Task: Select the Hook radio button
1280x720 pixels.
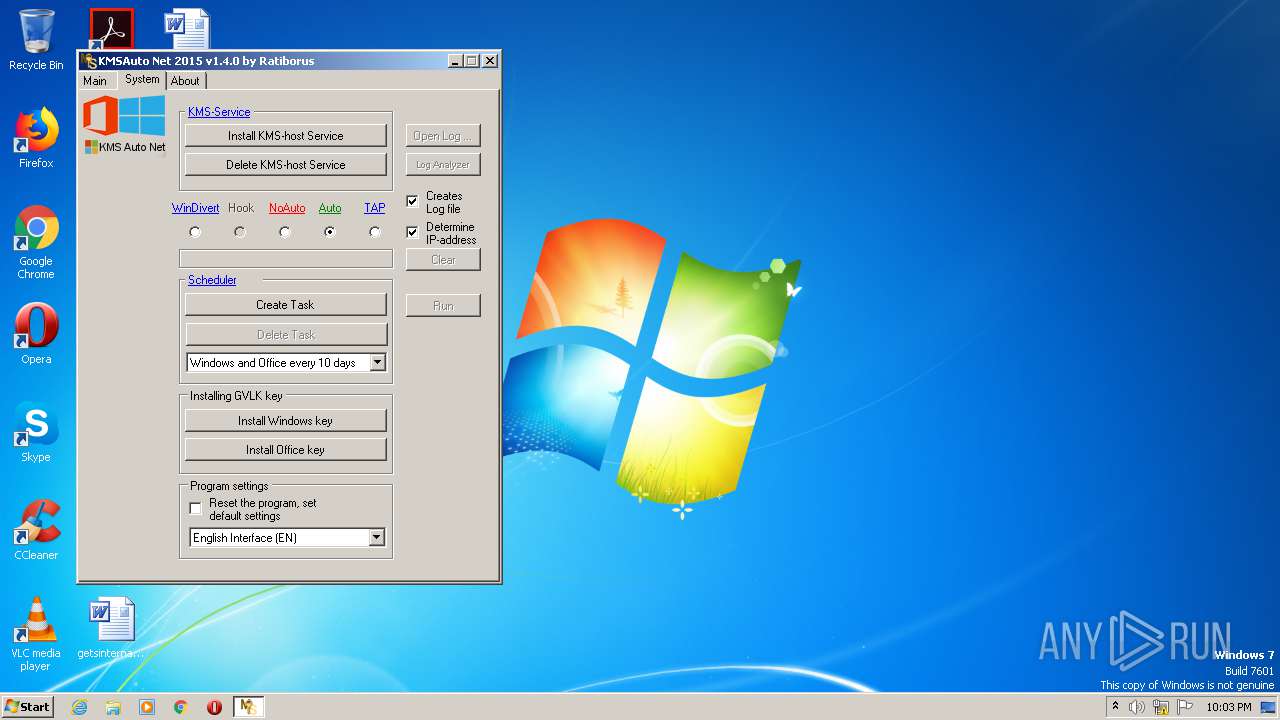Action: click(240, 232)
